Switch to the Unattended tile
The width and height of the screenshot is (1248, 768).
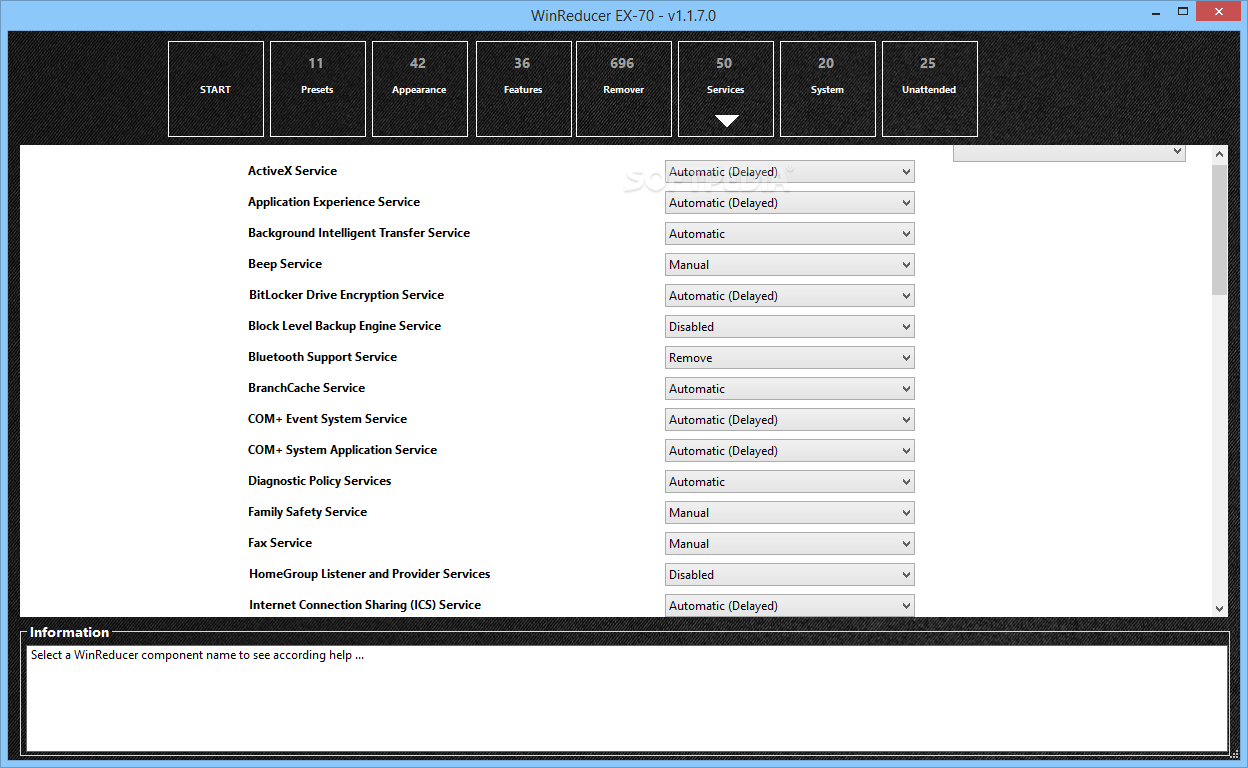930,89
